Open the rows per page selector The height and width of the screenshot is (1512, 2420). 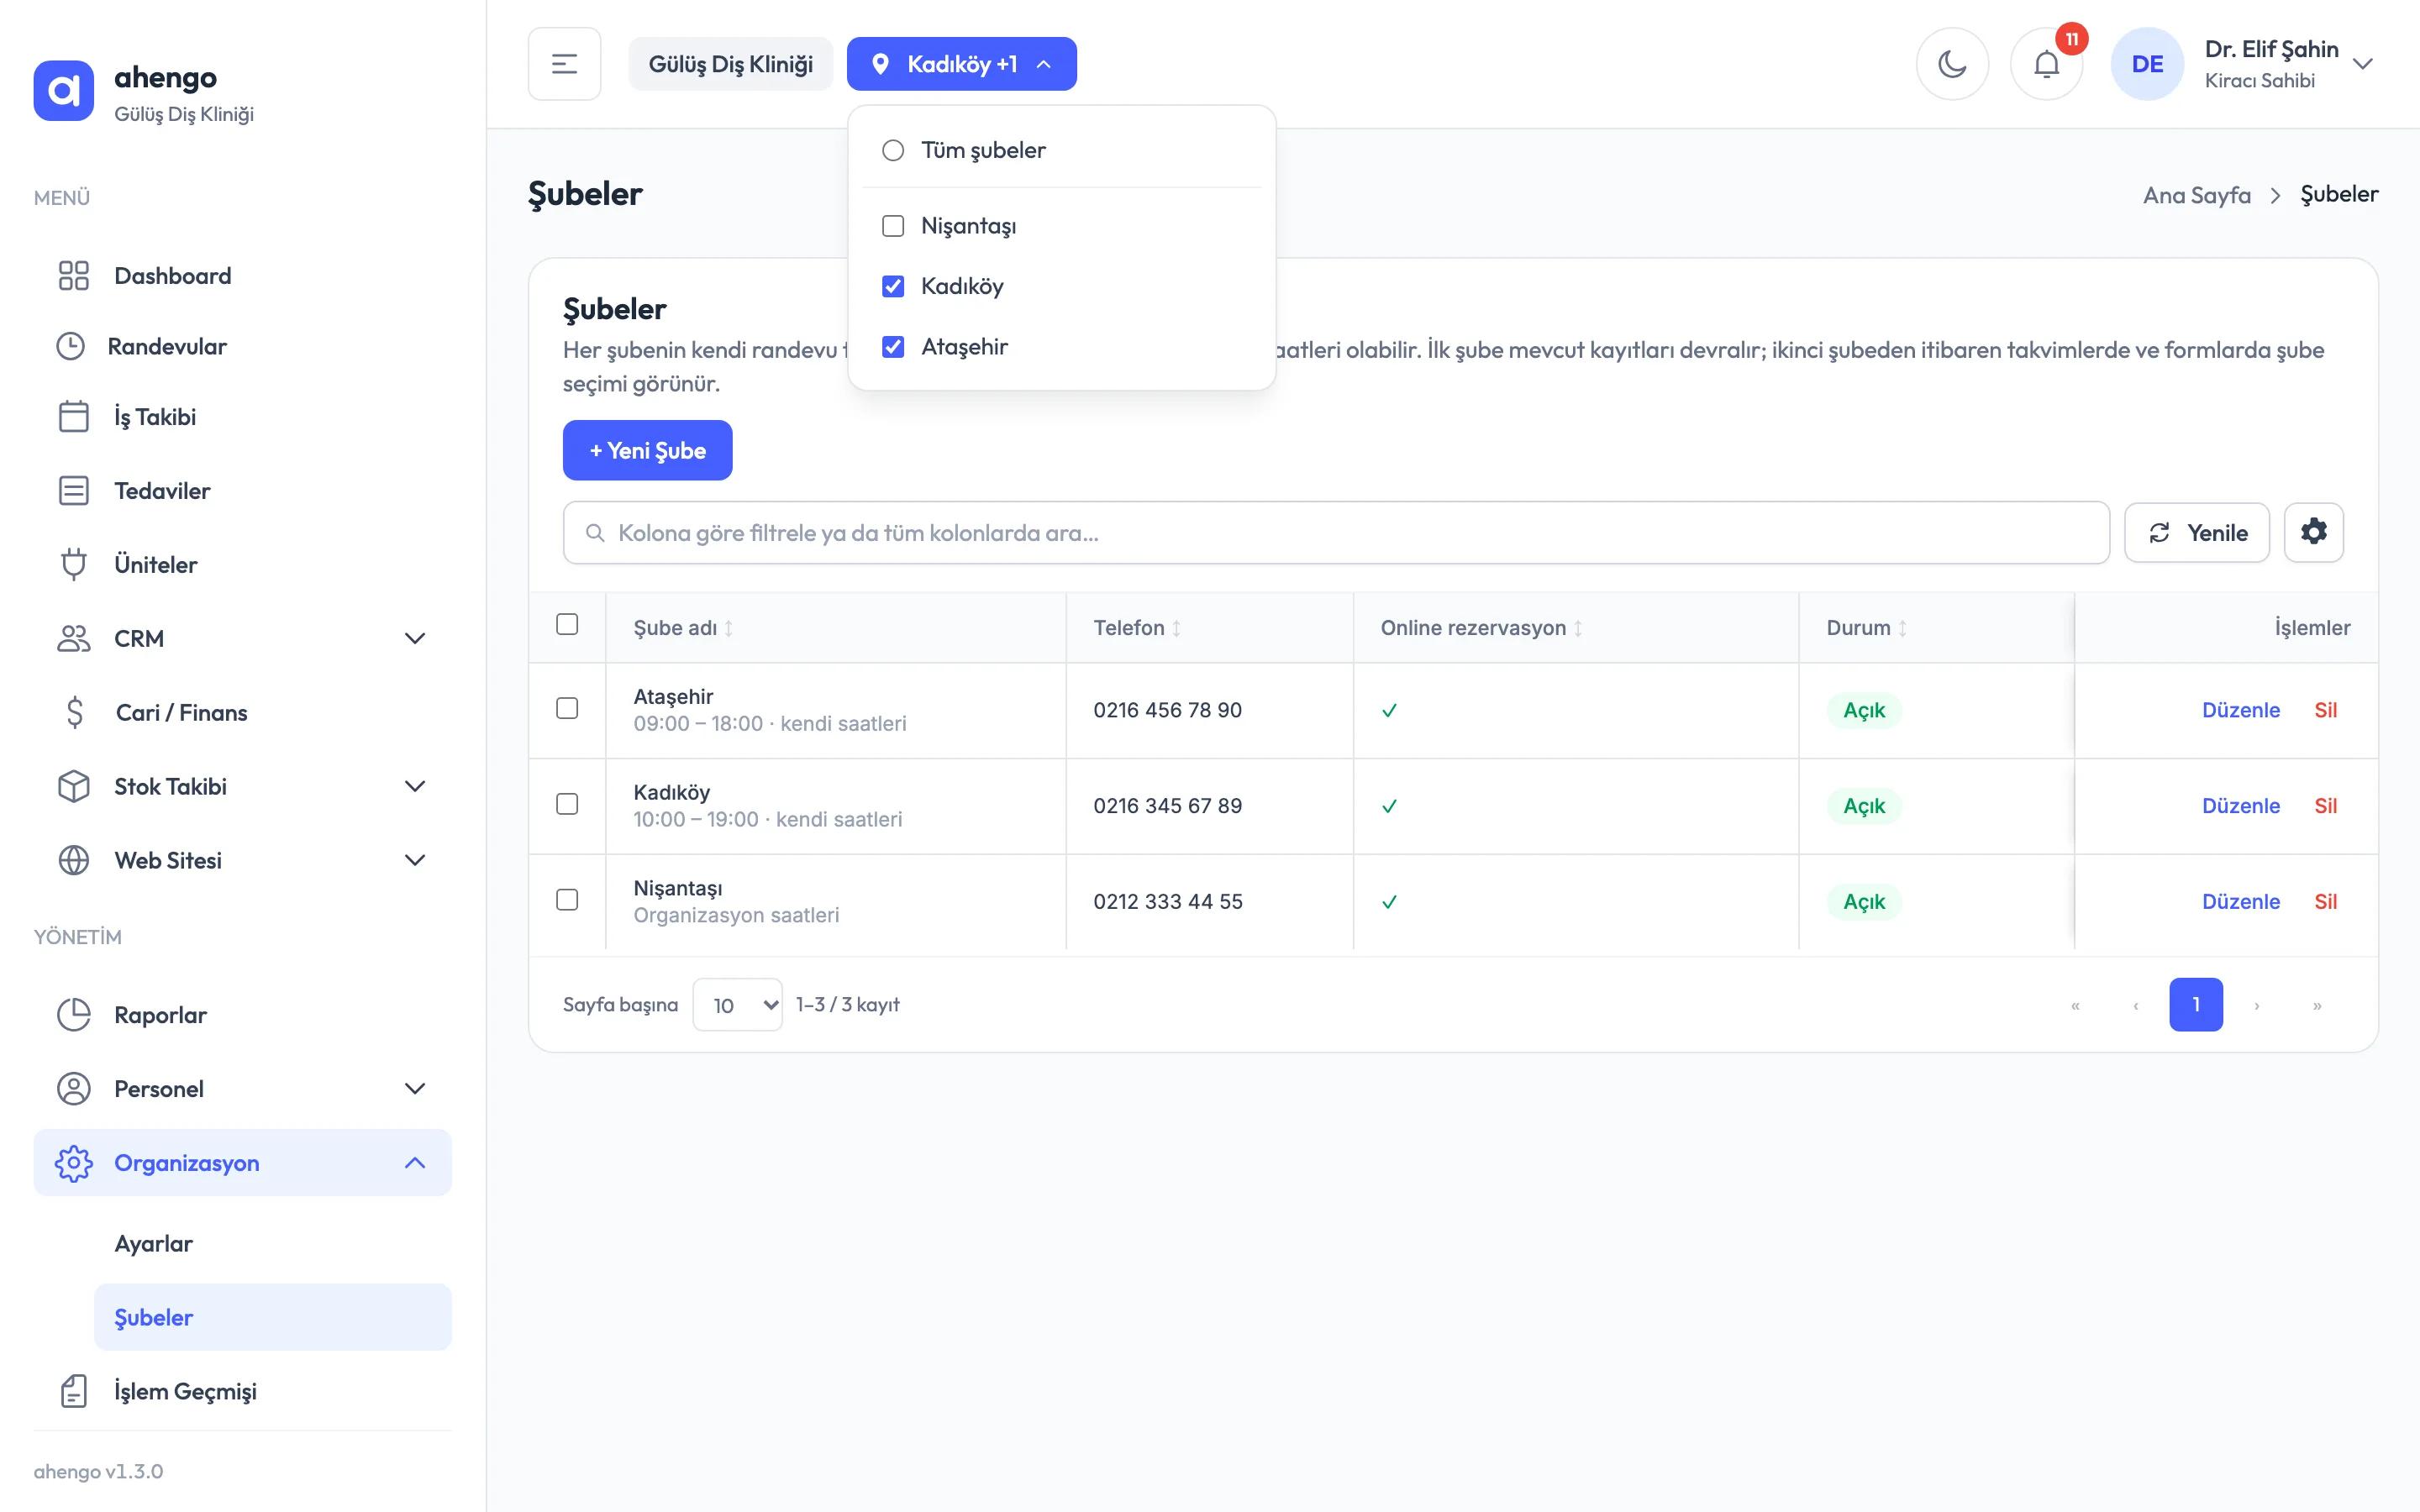pyautogui.click(x=737, y=1004)
